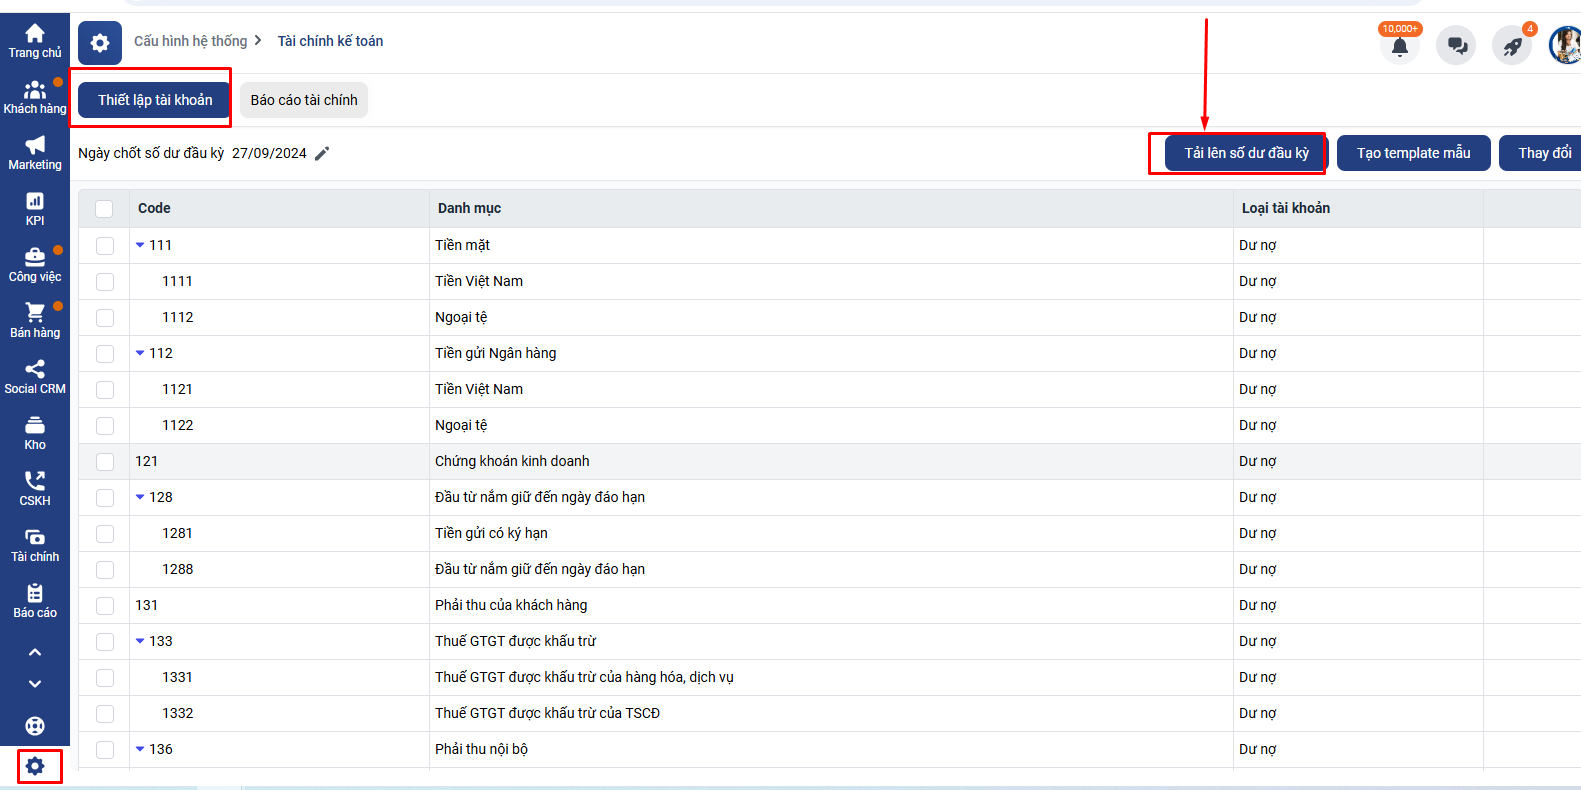Open the Kho warehouse module

[35, 432]
